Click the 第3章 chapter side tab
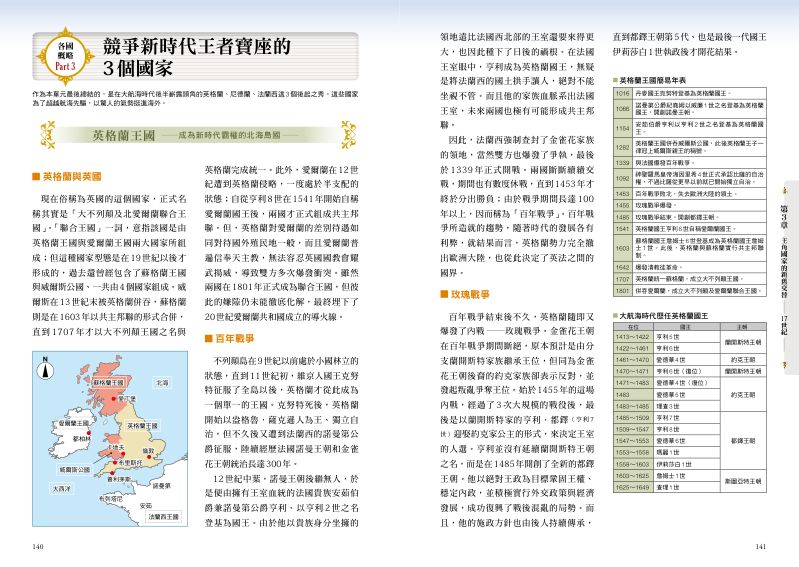The height and width of the screenshot is (567, 799). tap(784, 275)
